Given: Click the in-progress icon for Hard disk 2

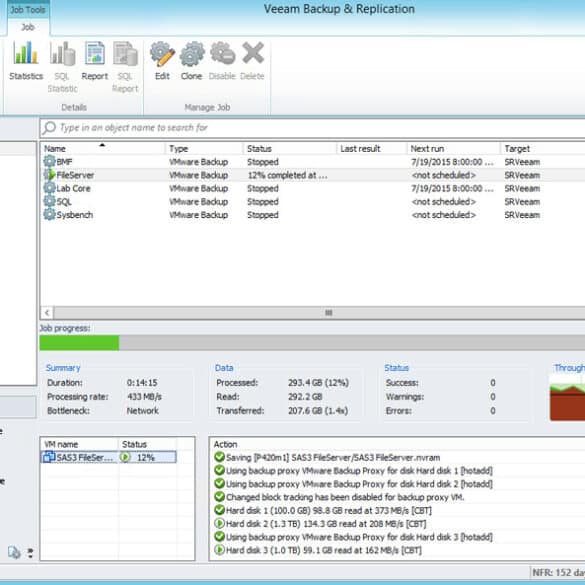Looking at the screenshot, I should click(x=219, y=523).
